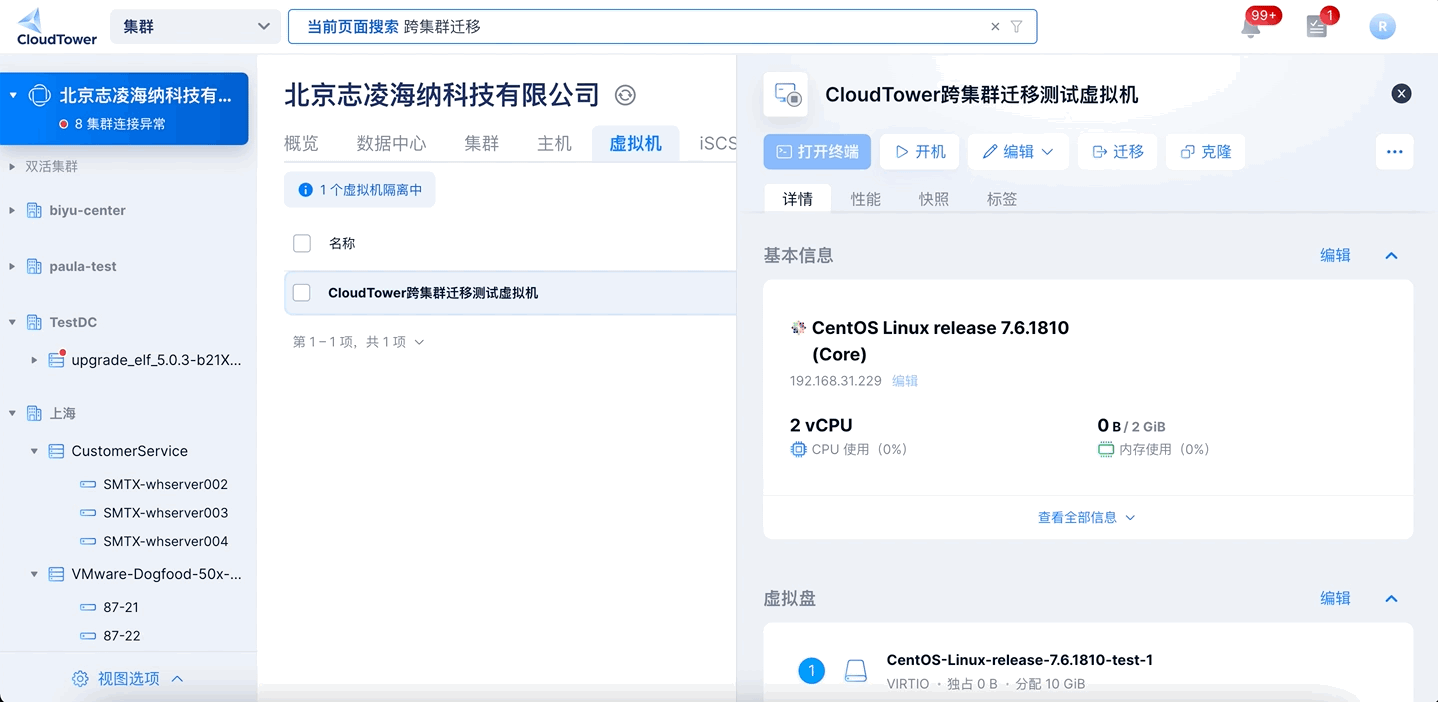The image size is (1438, 702).
Task: Open the 编辑 dropdown button in toolbar
Action: (x=1018, y=152)
